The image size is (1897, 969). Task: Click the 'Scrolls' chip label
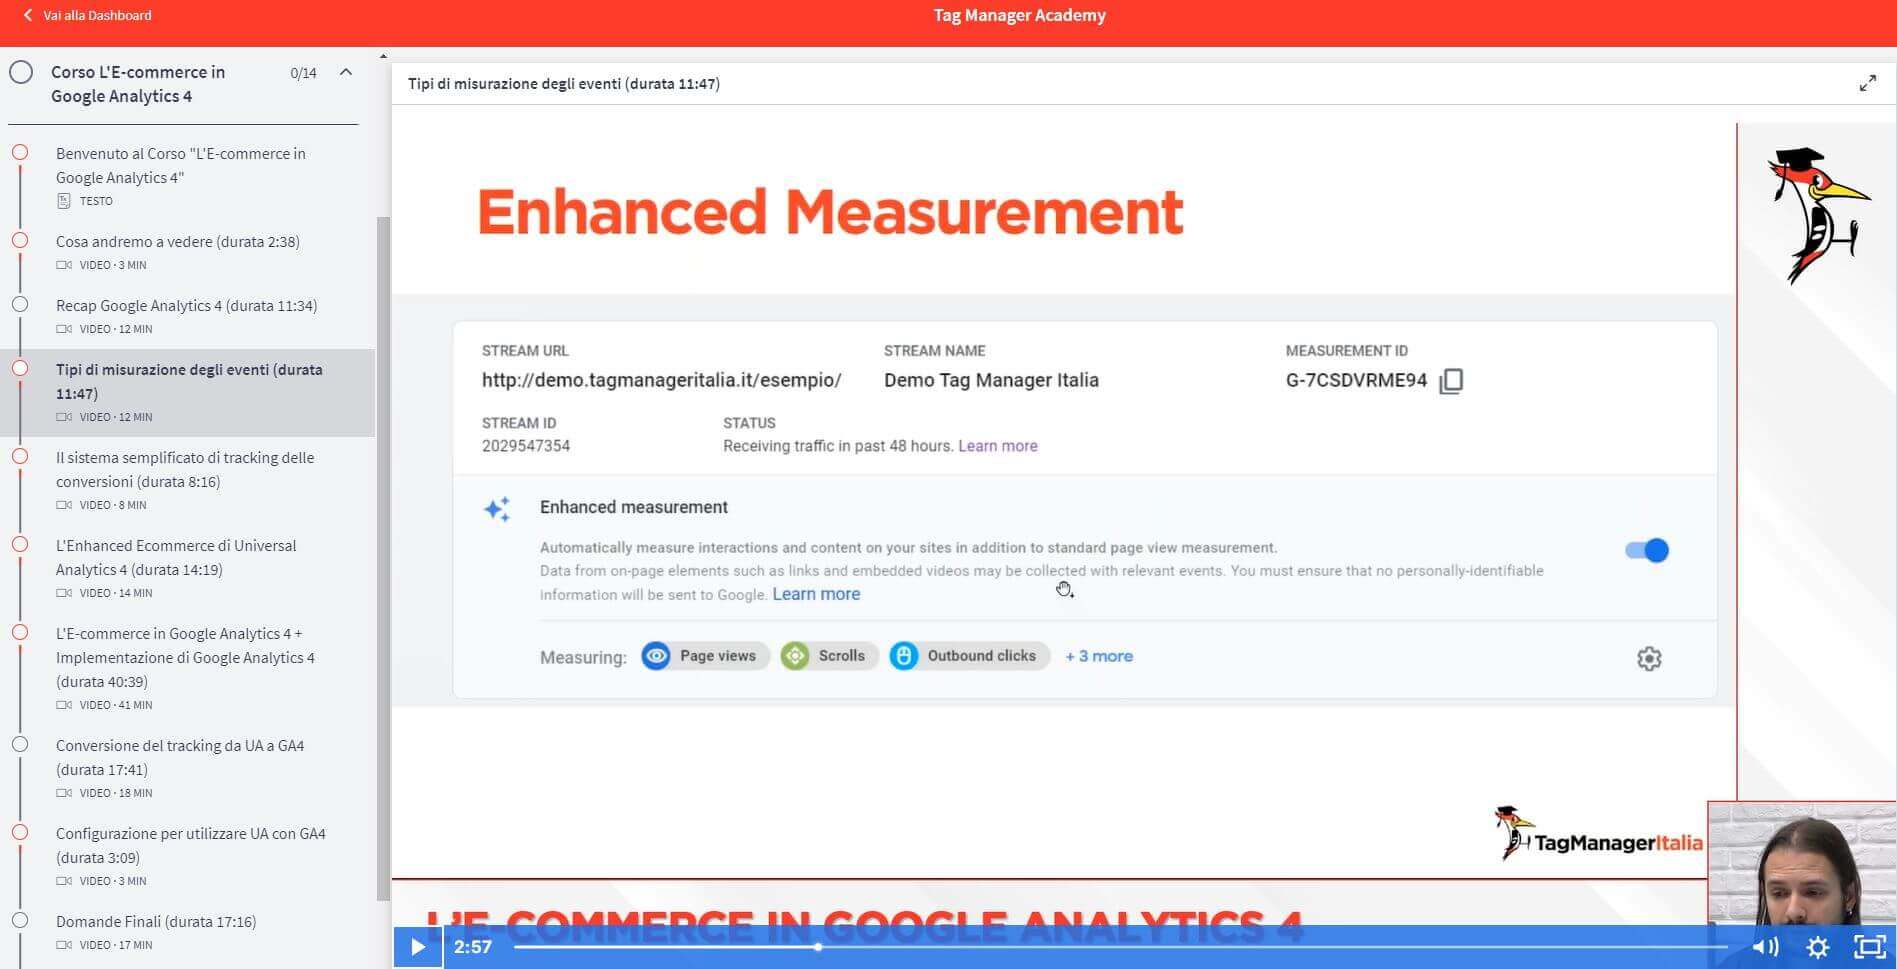(841, 656)
